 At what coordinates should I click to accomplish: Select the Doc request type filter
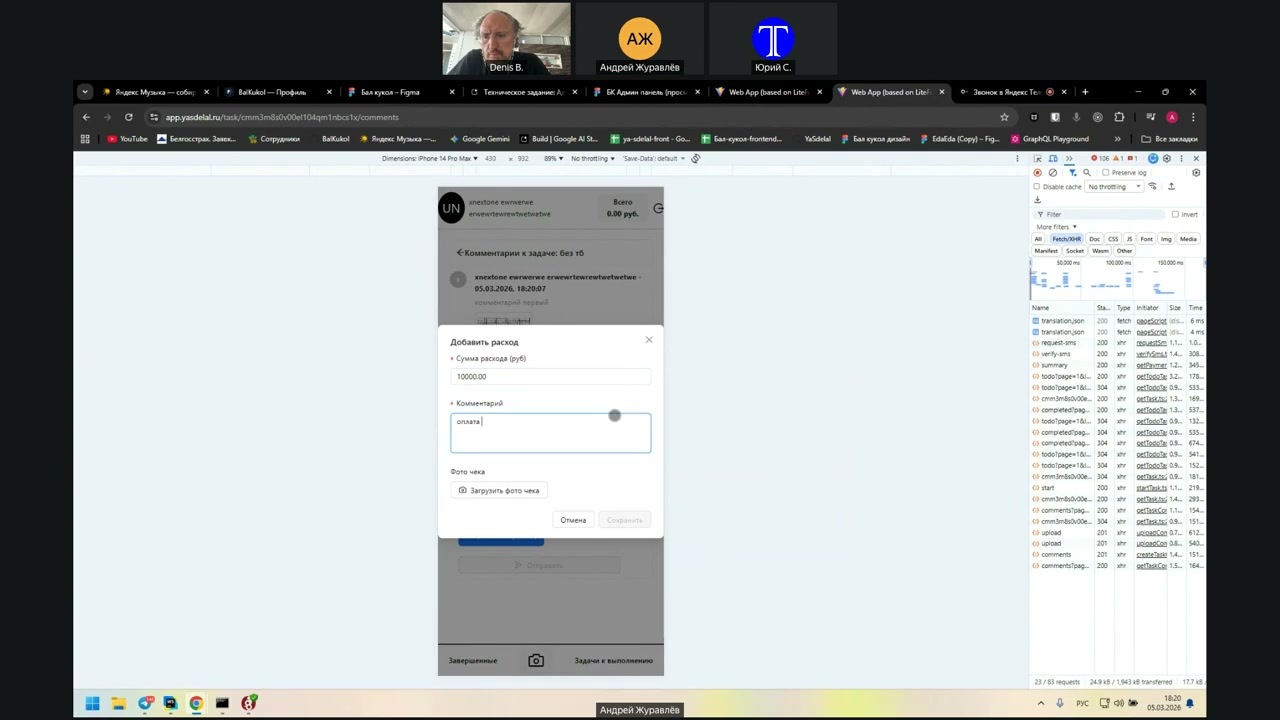[x=1094, y=239]
